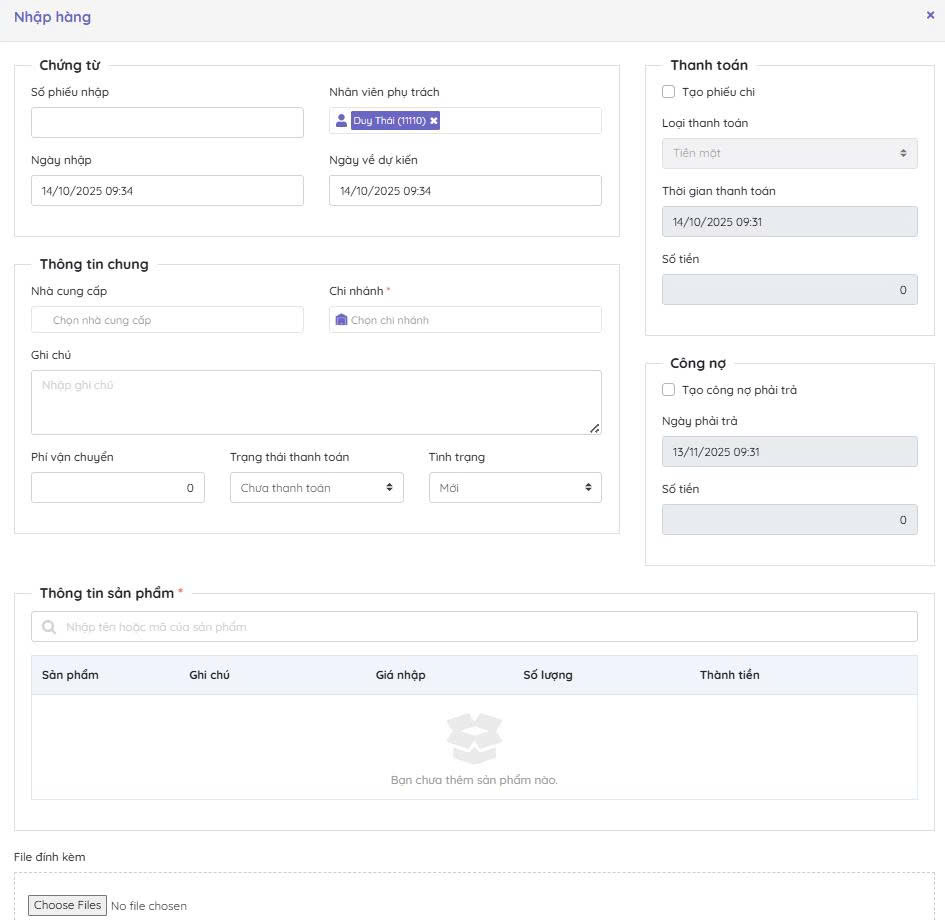Viewport: 945px width, 920px height.
Task: Remove the Duy Thái employee tag
Action: pos(434,121)
